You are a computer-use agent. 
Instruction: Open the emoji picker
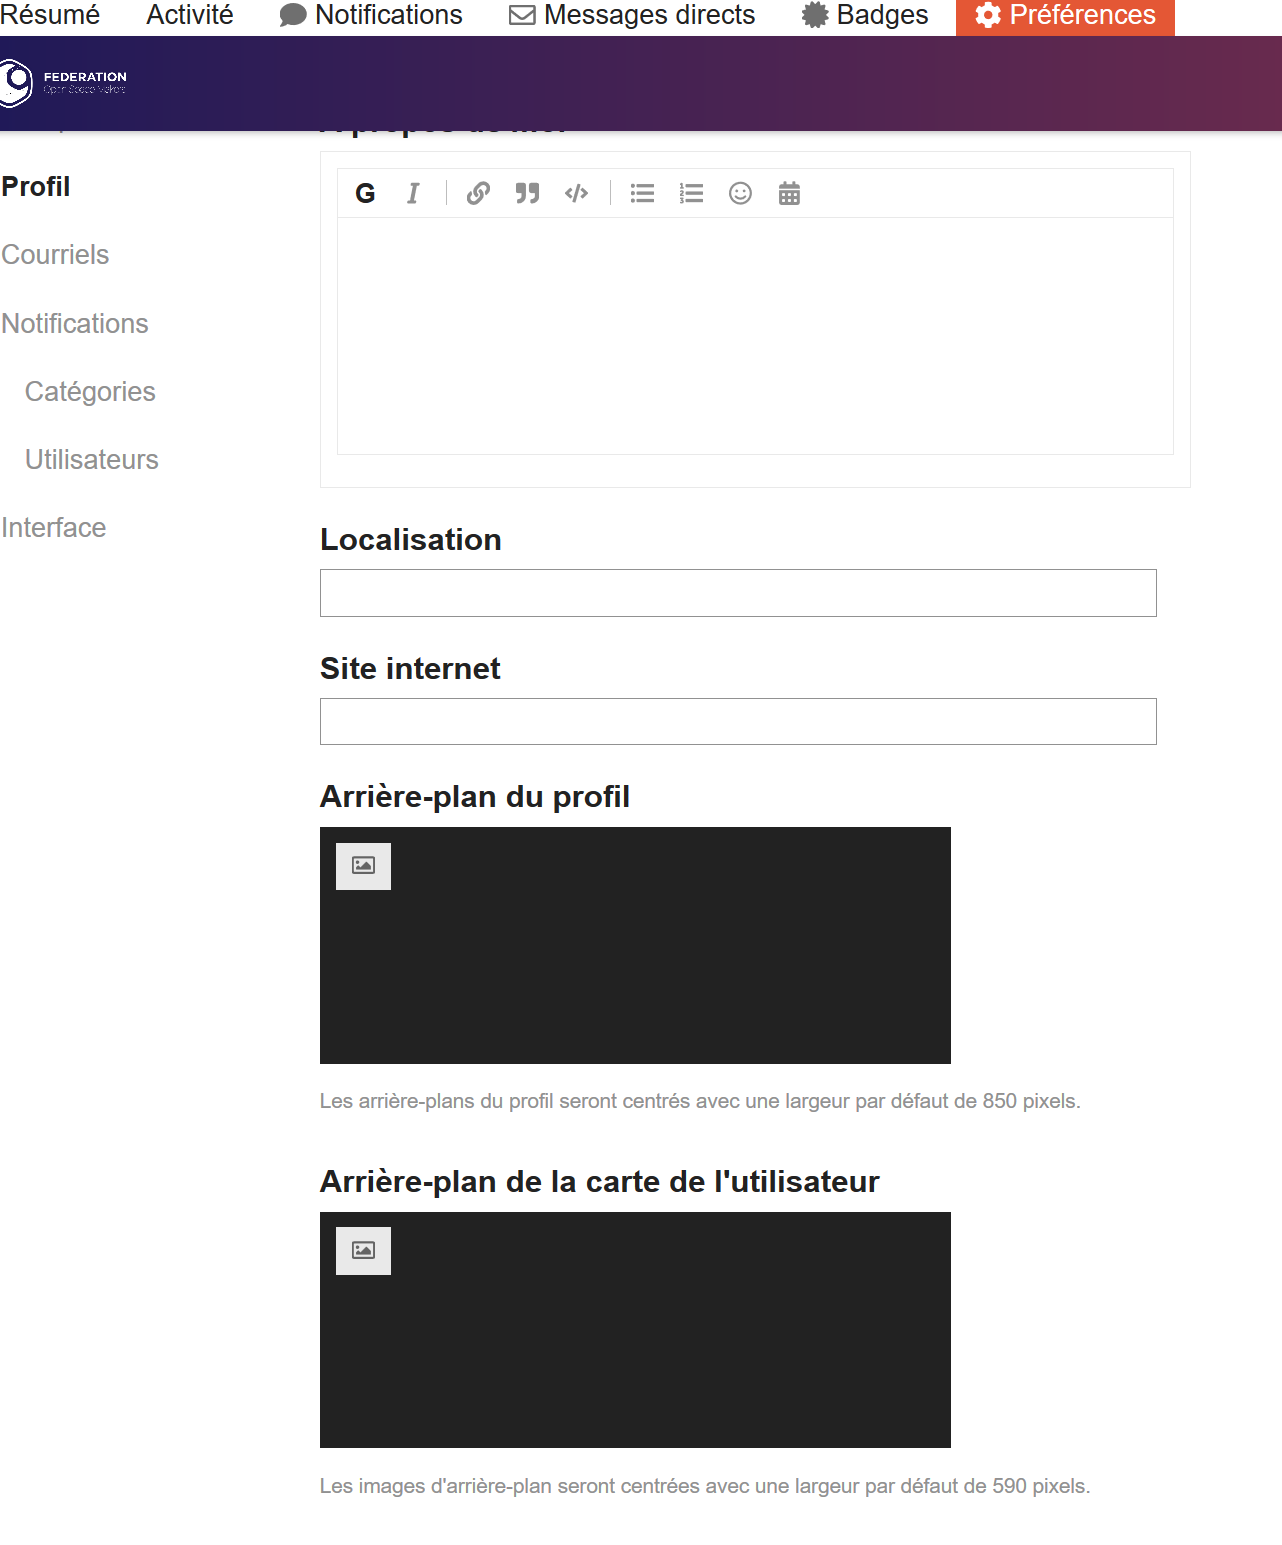tap(740, 194)
